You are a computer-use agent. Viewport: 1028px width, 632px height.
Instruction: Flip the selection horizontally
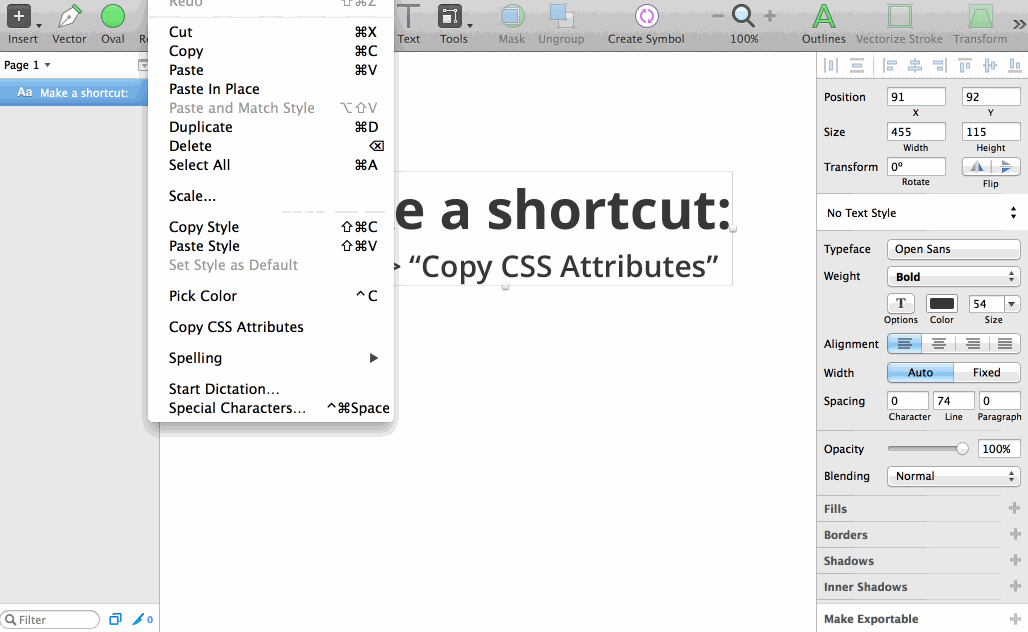(976, 166)
